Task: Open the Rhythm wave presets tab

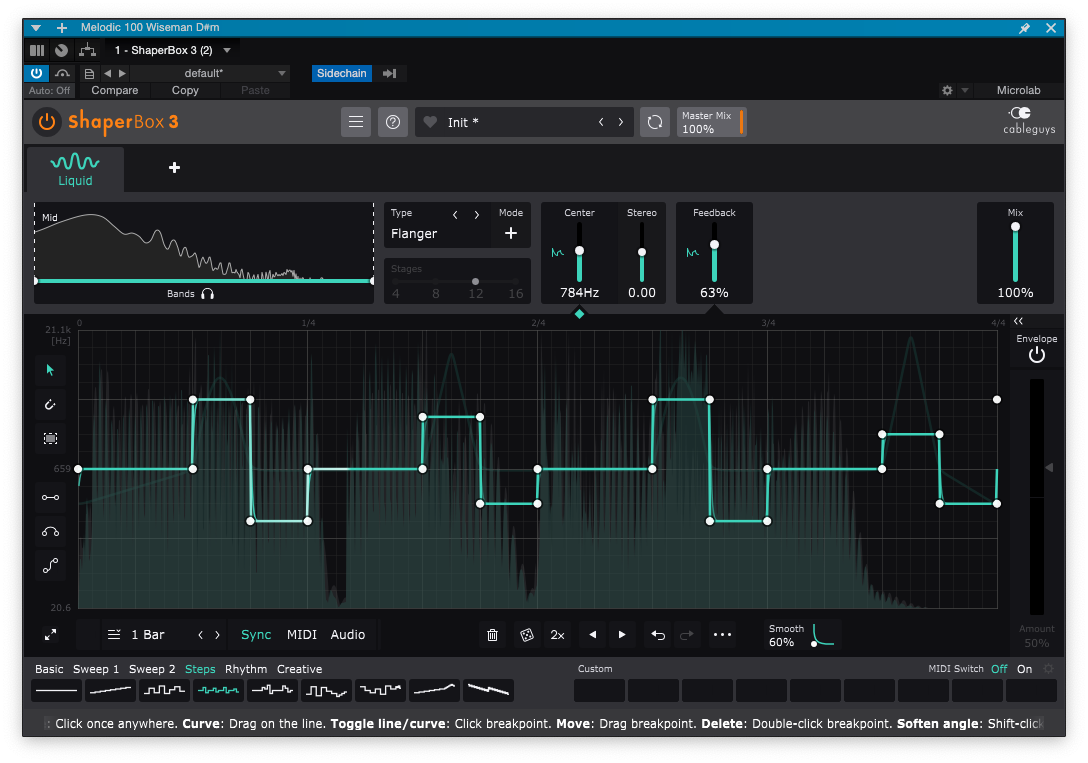Action: pyautogui.click(x=246, y=669)
